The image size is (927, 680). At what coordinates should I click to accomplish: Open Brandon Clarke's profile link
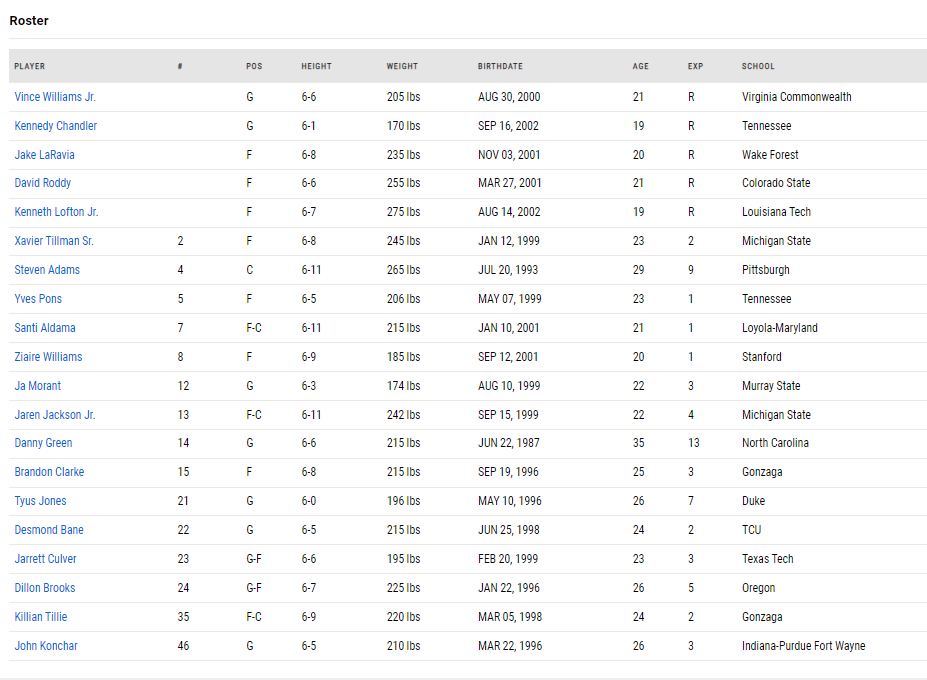pos(49,472)
